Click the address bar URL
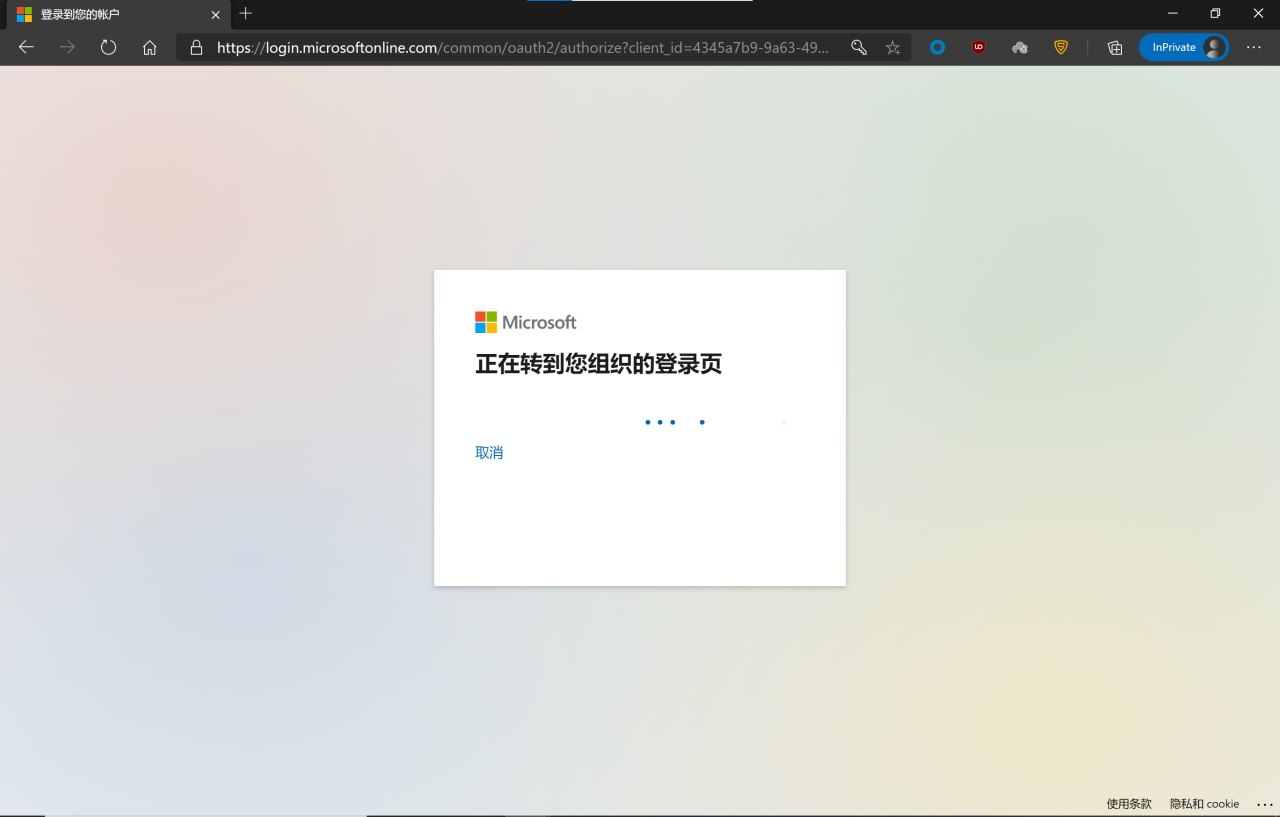1280x817 pixels. [522, 47]
